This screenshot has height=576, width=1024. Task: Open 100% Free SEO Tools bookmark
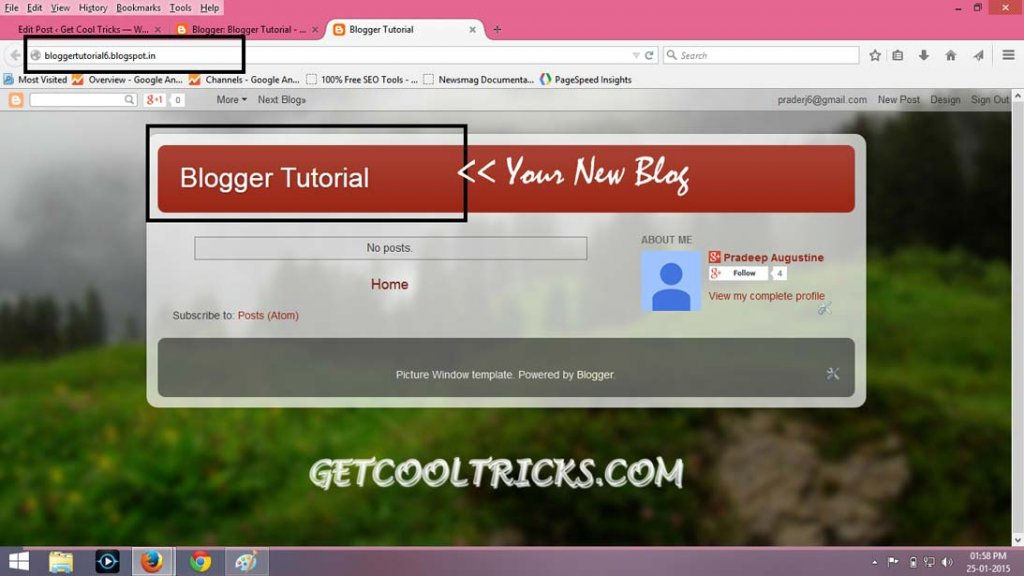point(362,80)
